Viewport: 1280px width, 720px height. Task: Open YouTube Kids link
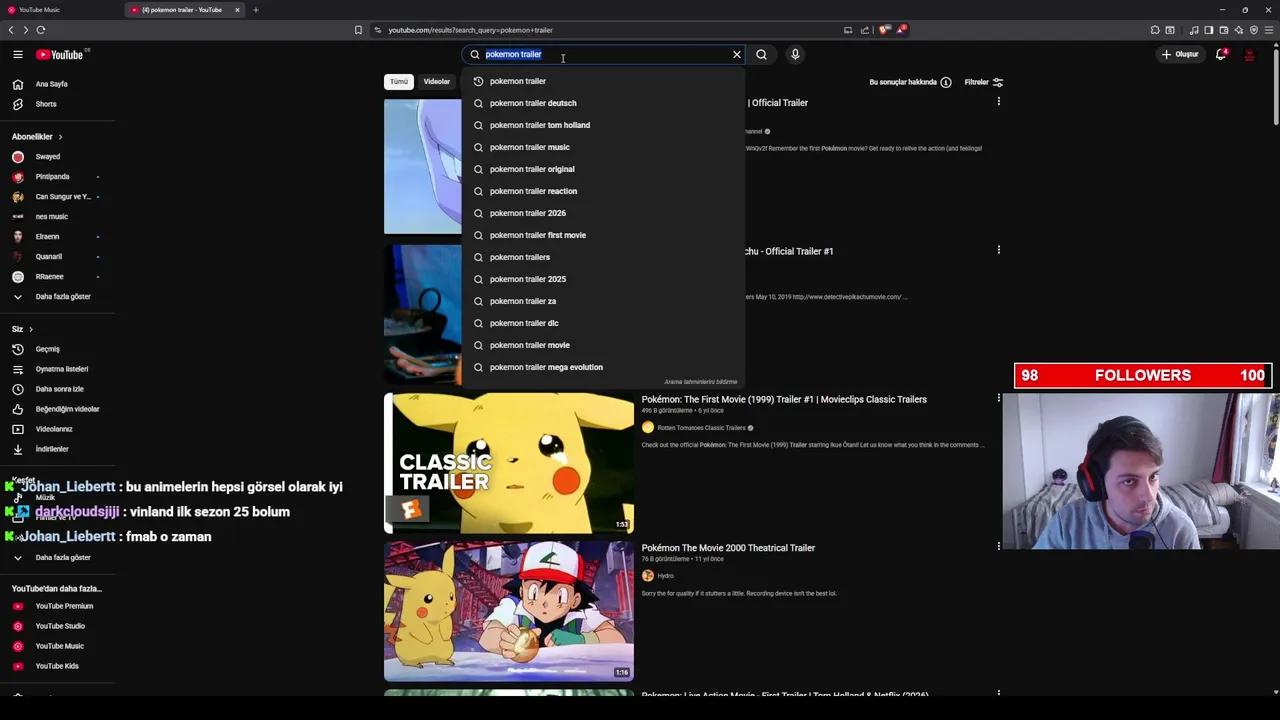point(57,666)
